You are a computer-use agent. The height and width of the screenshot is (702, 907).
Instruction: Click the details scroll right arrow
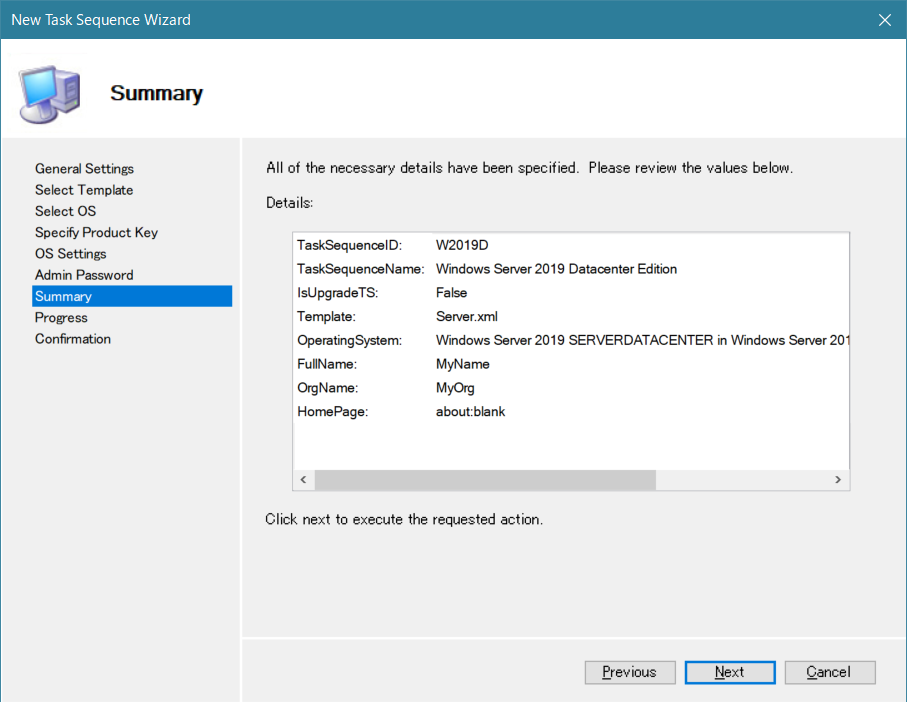838,479
